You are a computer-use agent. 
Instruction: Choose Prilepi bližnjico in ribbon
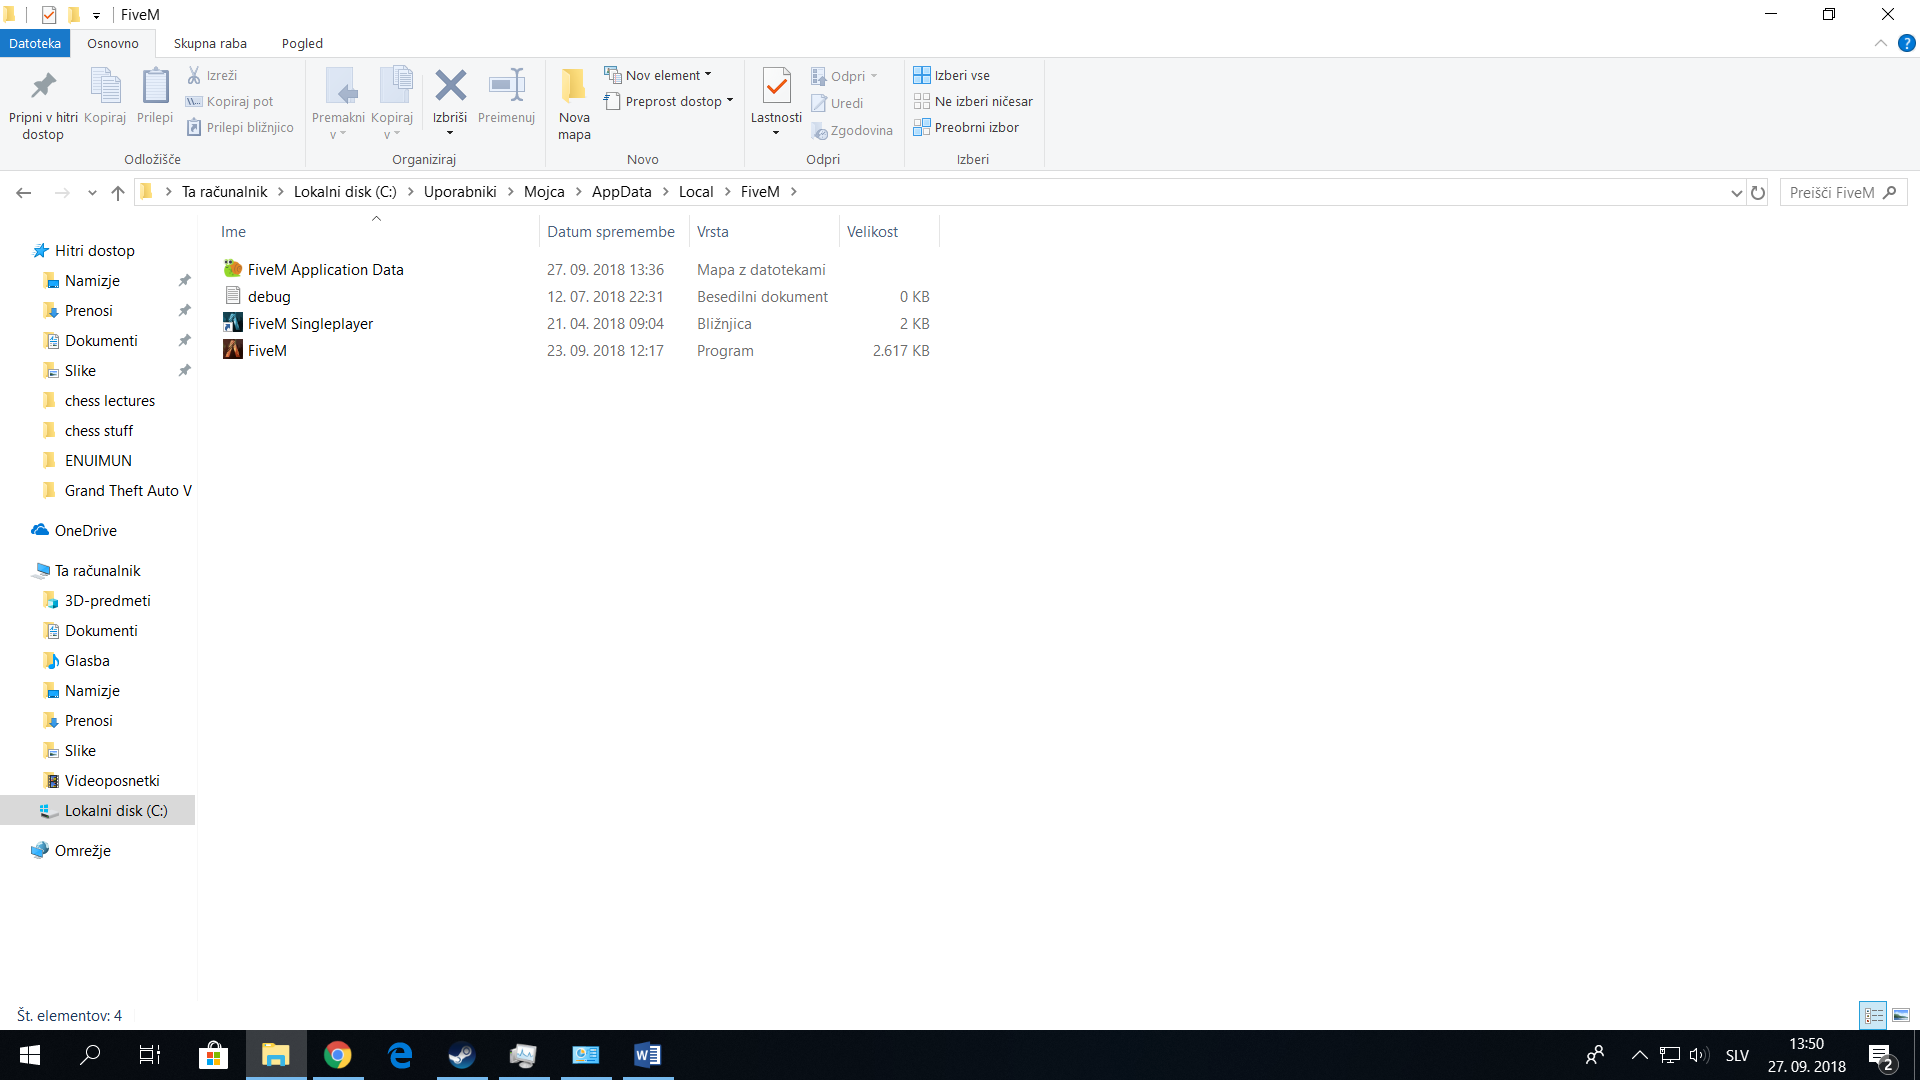pyautogui.click(x=240, y=127)
